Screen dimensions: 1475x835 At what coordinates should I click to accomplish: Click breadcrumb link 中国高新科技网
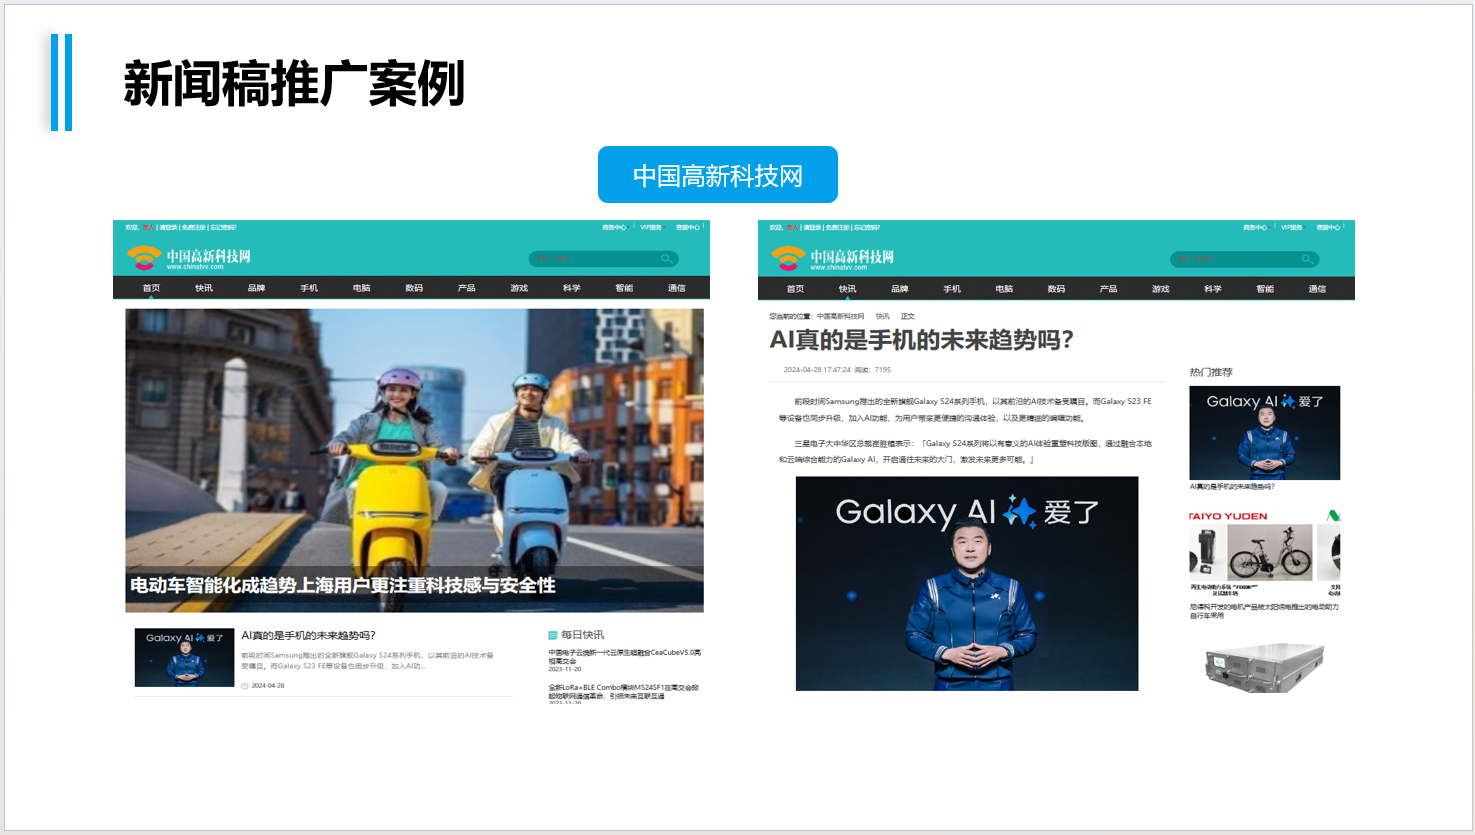point(840,316)
